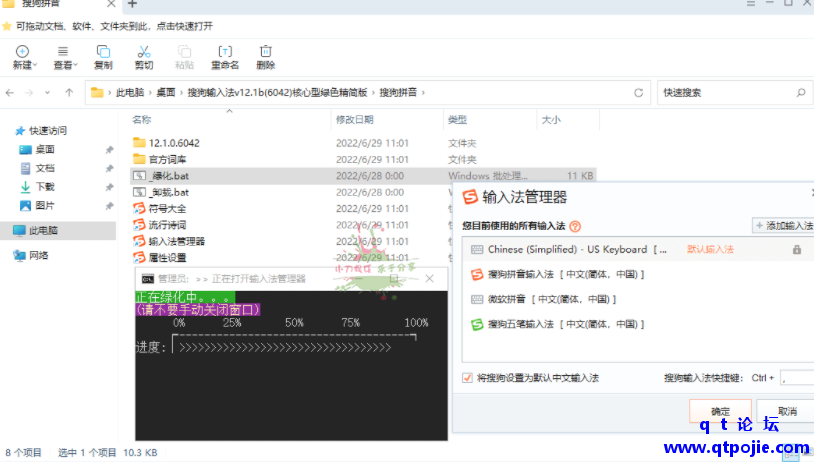This screenshot has height=462, width=814.
Task: Unpin 下载 from quick access pin icon
Action: [x=109, y=187]
